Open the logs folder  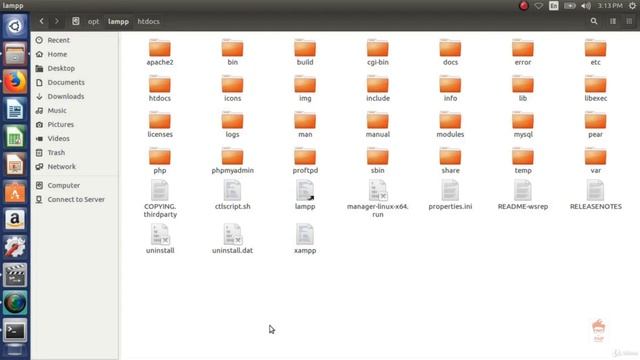click(x=232, y=124)
